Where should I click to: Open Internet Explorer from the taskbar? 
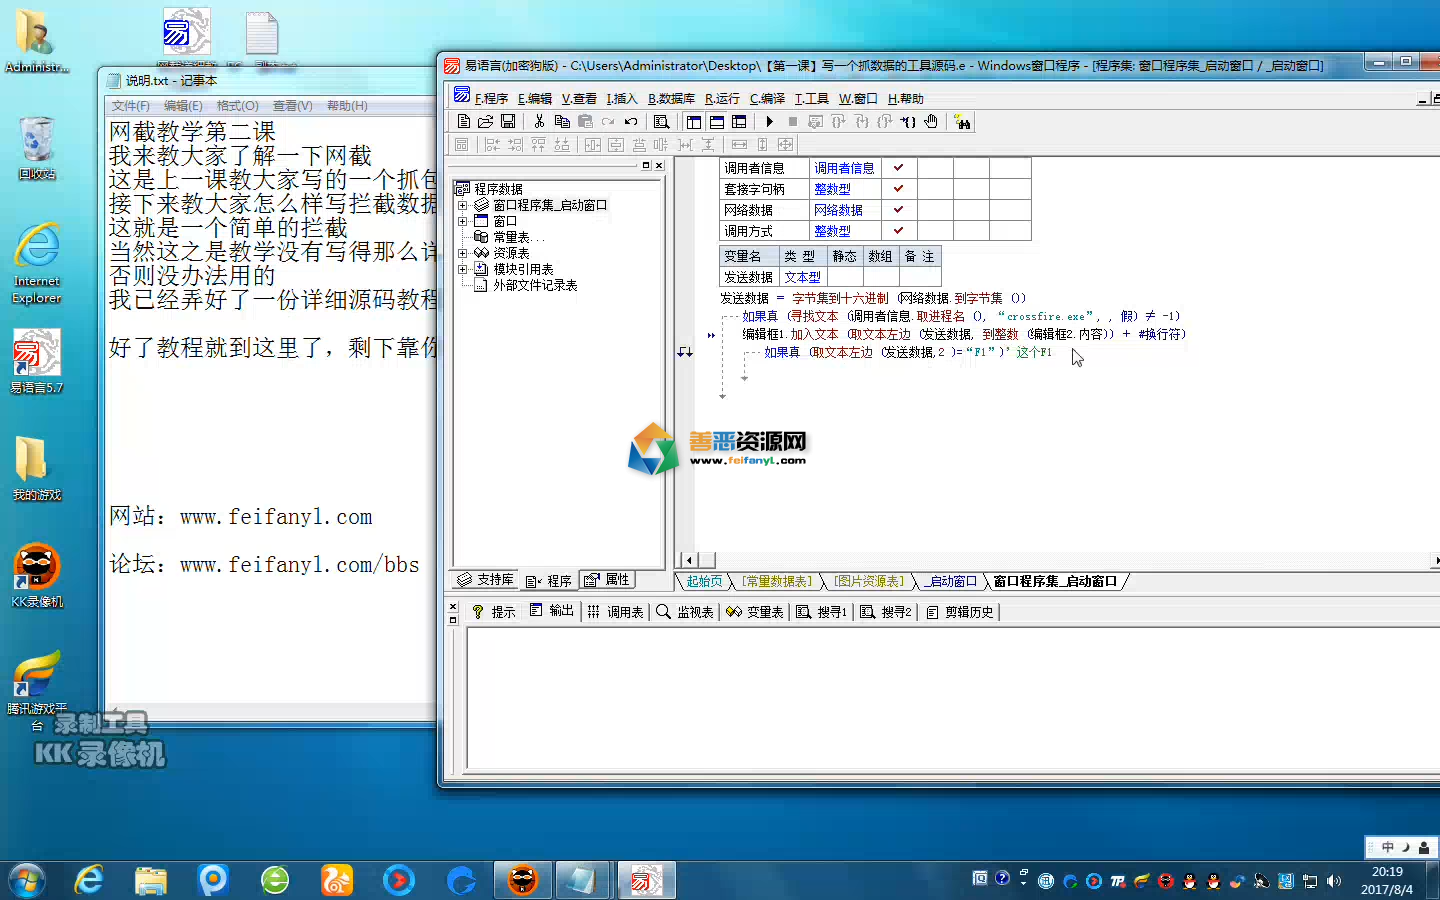coord(89,880)
